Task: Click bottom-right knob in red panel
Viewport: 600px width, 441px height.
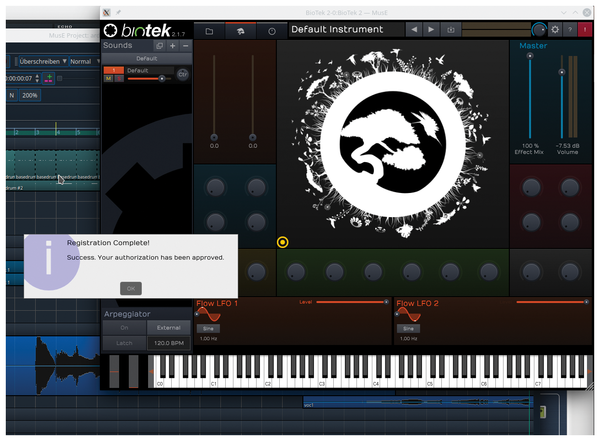Action: (570, 222)
